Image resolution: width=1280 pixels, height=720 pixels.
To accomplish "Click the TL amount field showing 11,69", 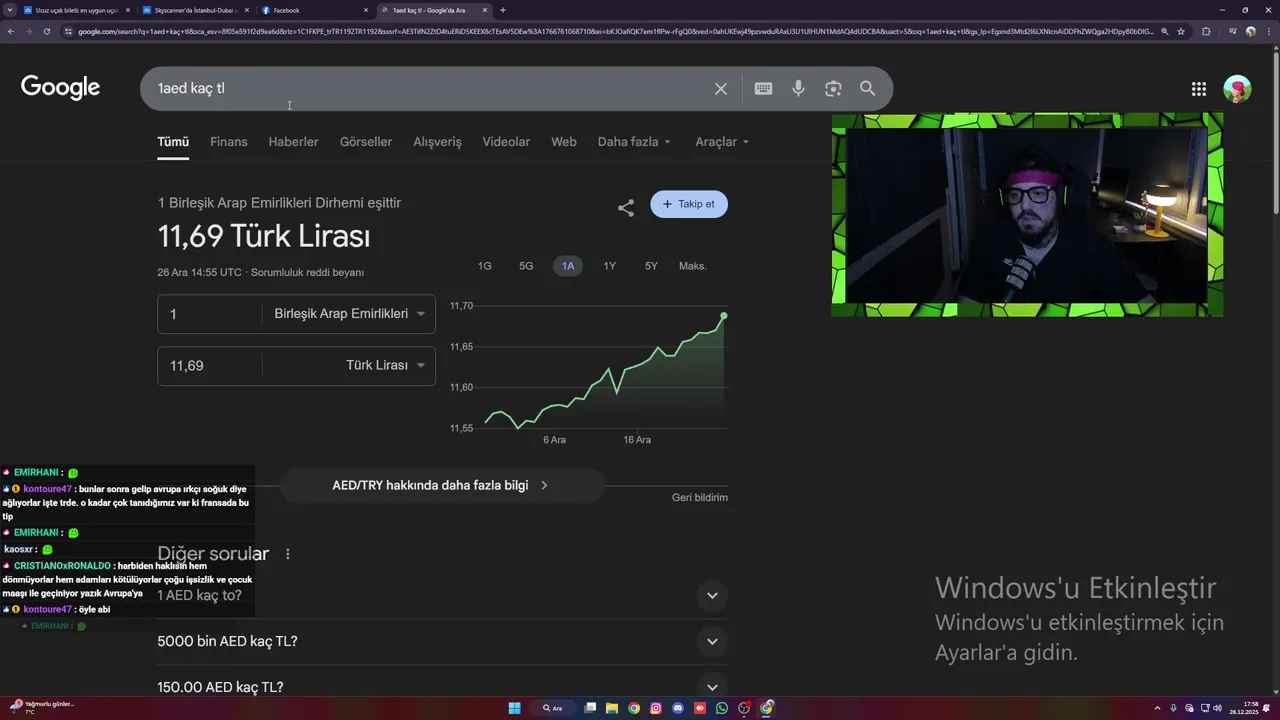I will click(210, 366).
